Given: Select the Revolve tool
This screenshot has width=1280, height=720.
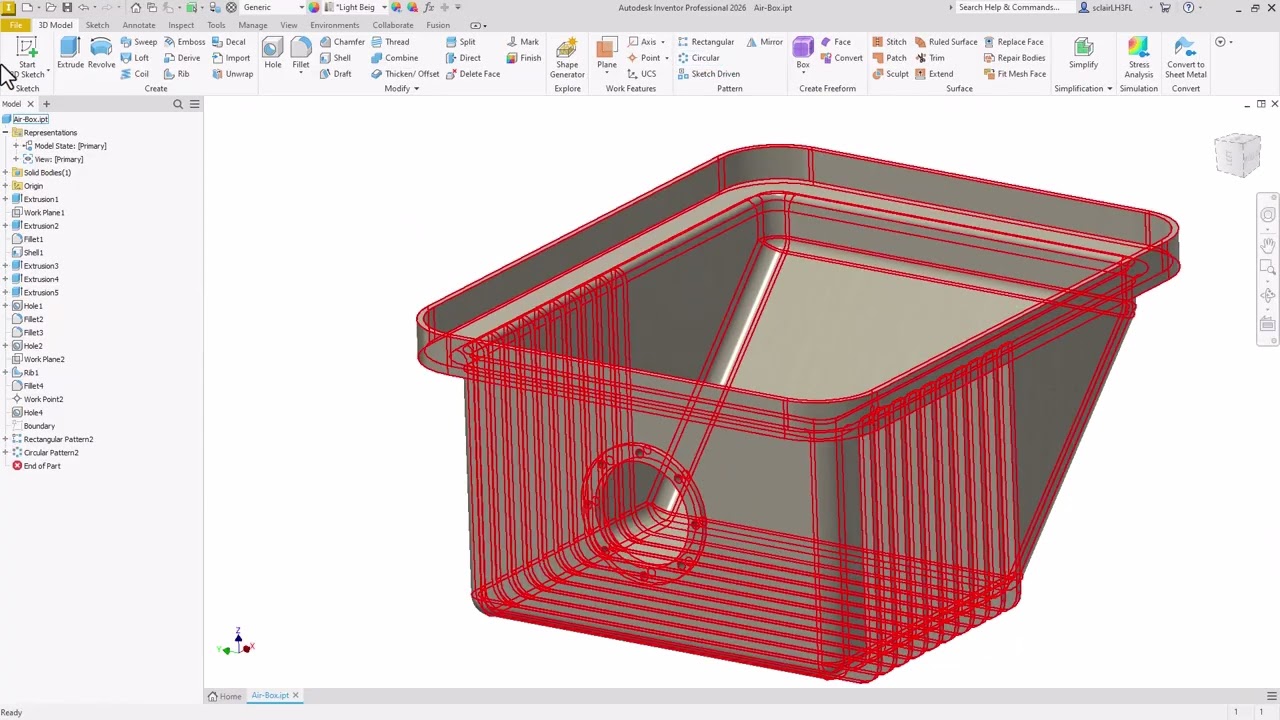Looking at the screenshot, I should pyautogui.click(x=101, y=53).
